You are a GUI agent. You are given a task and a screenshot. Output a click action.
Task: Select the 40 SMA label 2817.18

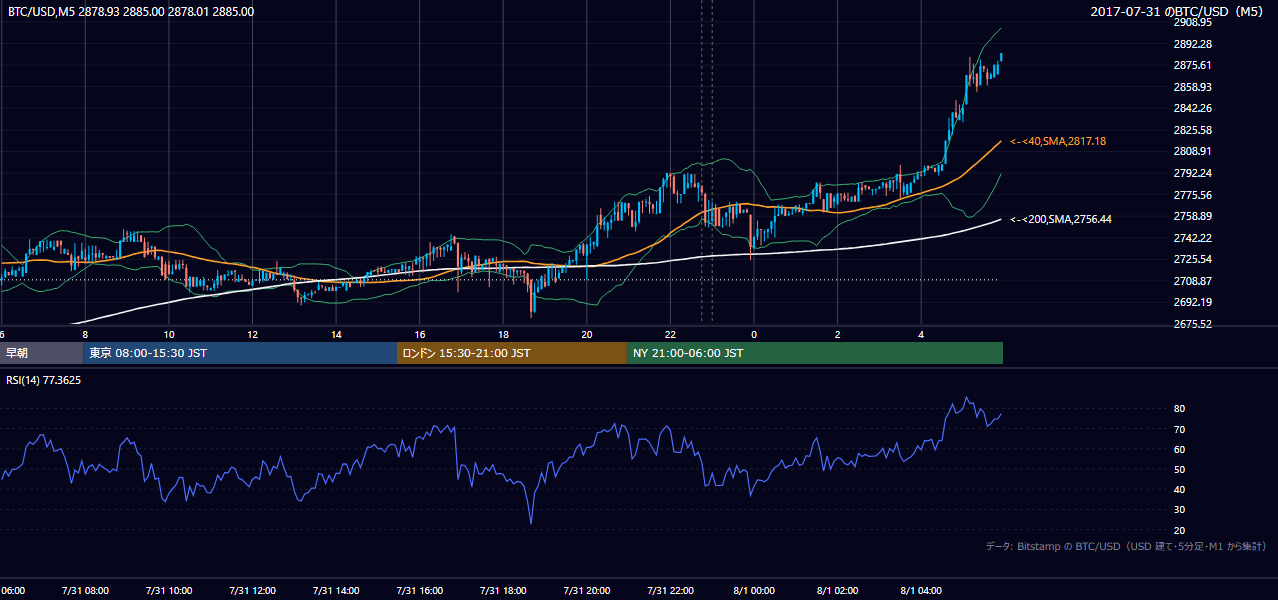click(1058, 142)
